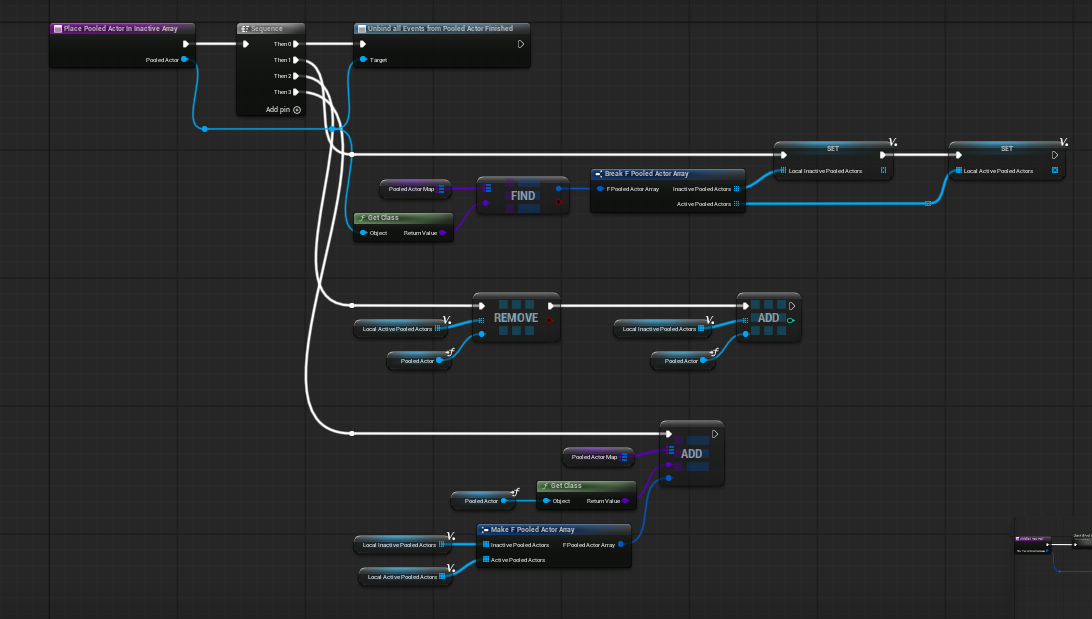
Task: Click Active Pooled Actors output pin on Break node
Action: tap(737, 204)
